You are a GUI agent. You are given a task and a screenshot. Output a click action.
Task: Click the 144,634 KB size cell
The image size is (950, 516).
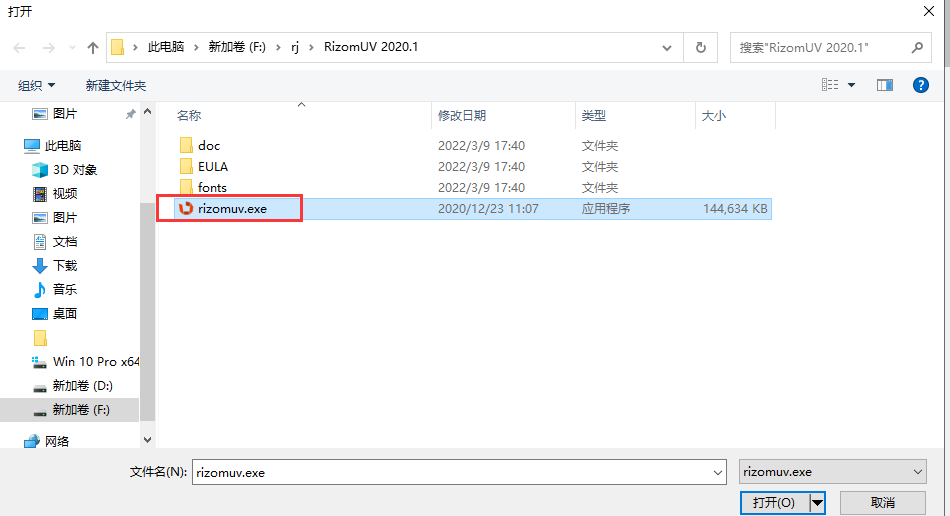pyautogui.click(x=735, y=209)
